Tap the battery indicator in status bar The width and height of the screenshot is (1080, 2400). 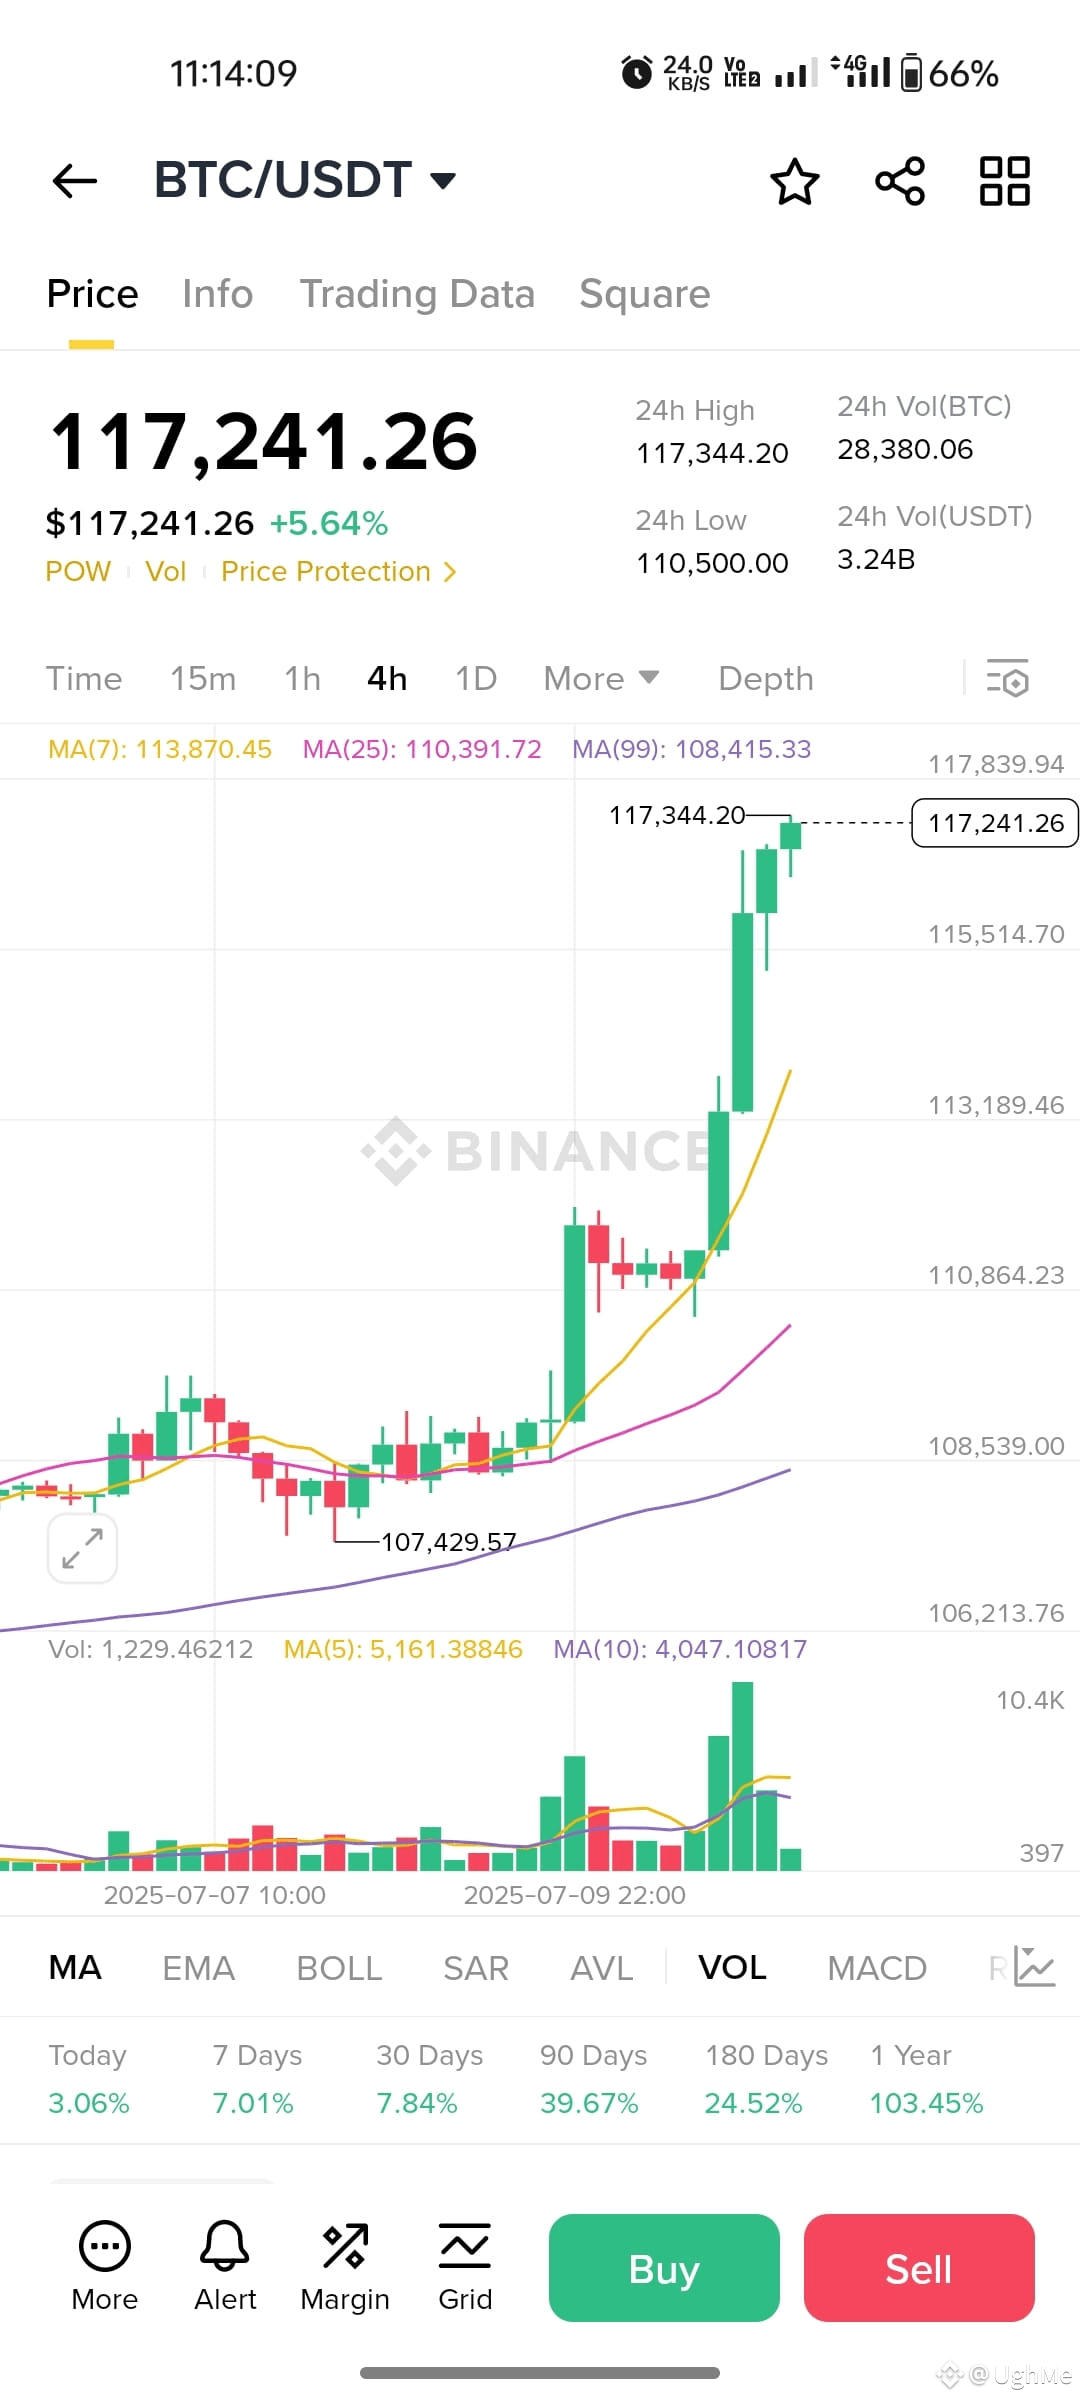point(911,73)
